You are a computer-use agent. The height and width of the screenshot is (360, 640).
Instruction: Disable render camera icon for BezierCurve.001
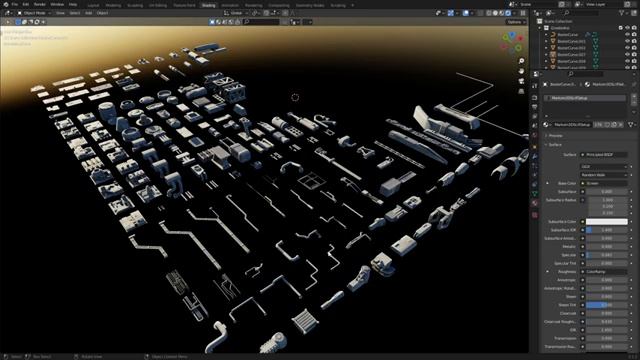pos(634,41)
